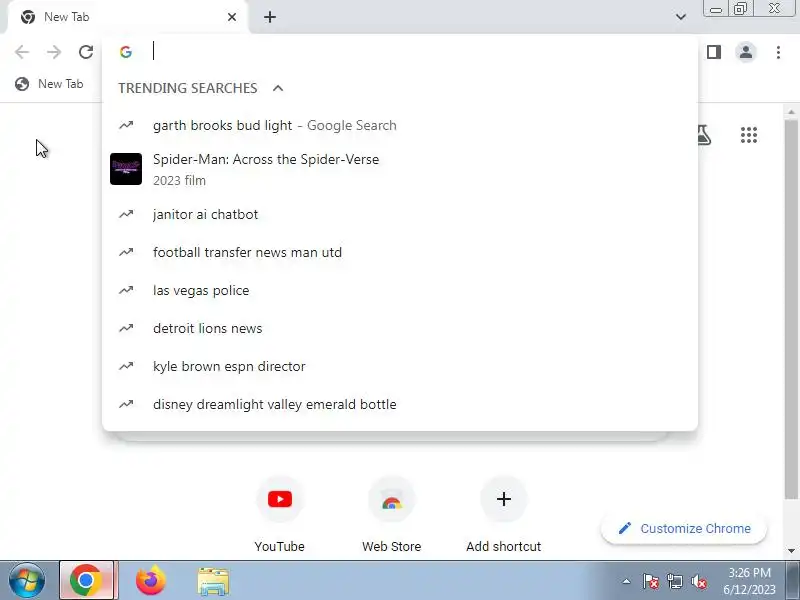Select suggestion janitor ai chatbot

(400, 214)
